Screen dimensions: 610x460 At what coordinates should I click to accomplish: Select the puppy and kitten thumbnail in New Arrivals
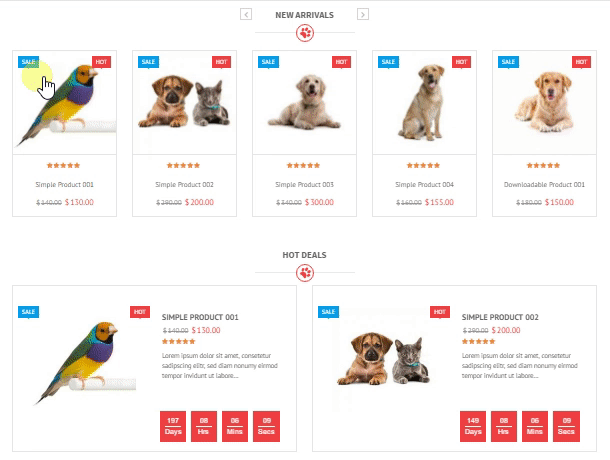click(x=184, y=102)
